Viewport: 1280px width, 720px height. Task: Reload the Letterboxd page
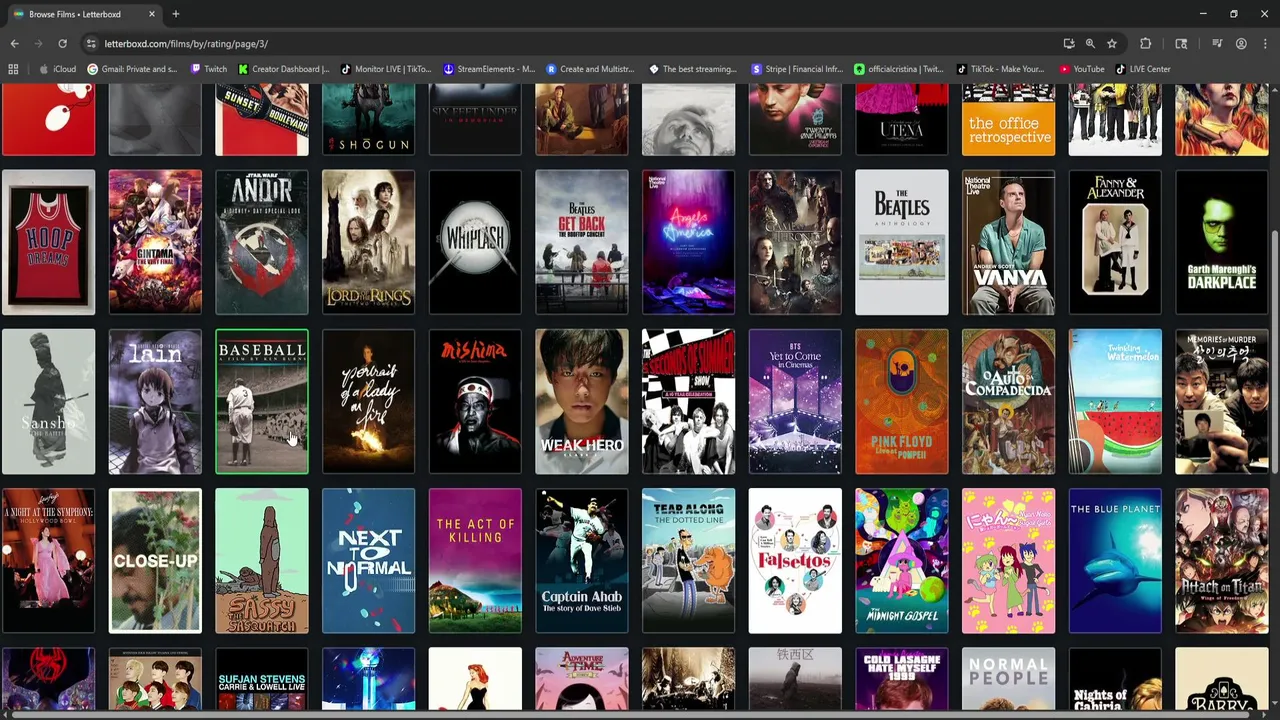(62, 44)
